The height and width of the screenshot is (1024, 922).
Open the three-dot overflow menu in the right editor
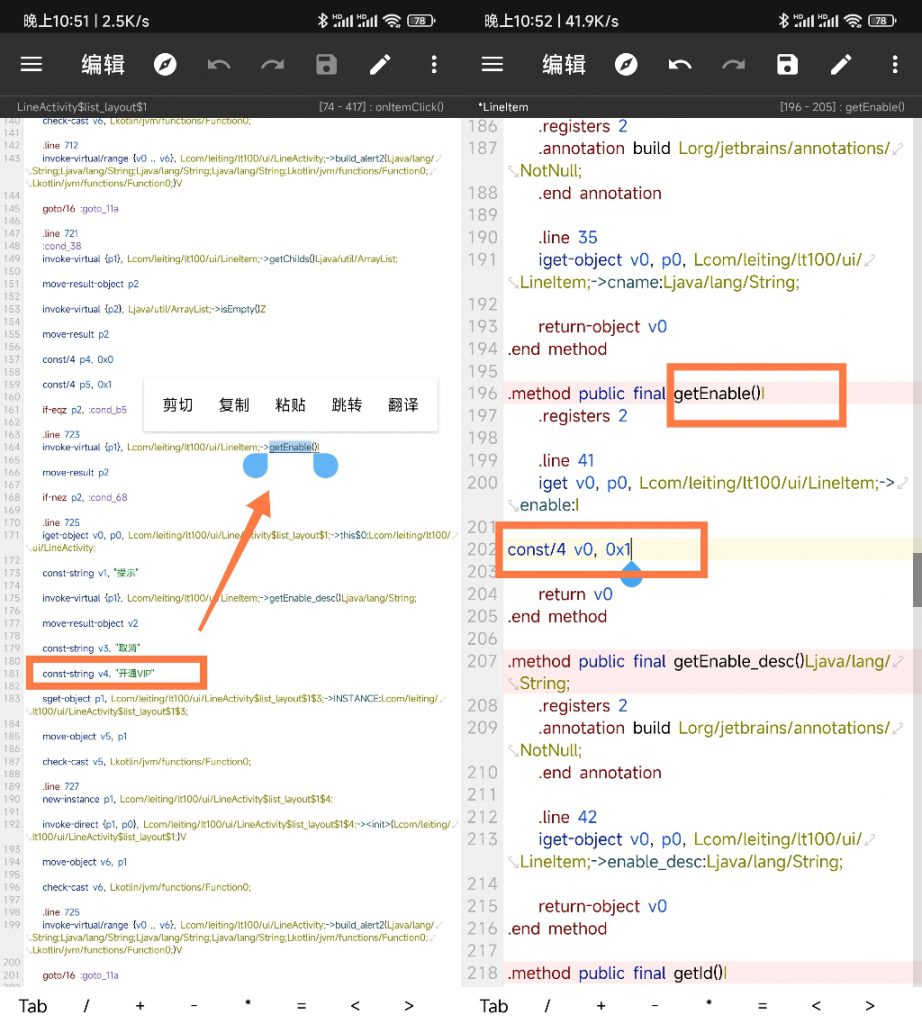pos(895,65)
